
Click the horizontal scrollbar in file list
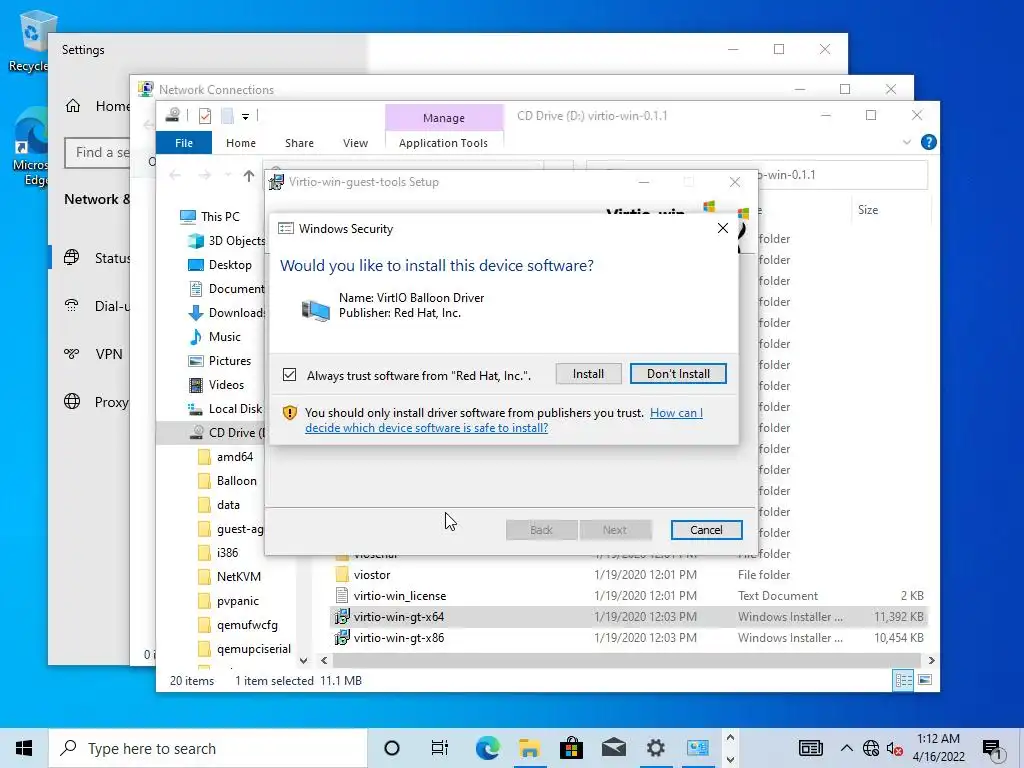(x=627, y=660)
